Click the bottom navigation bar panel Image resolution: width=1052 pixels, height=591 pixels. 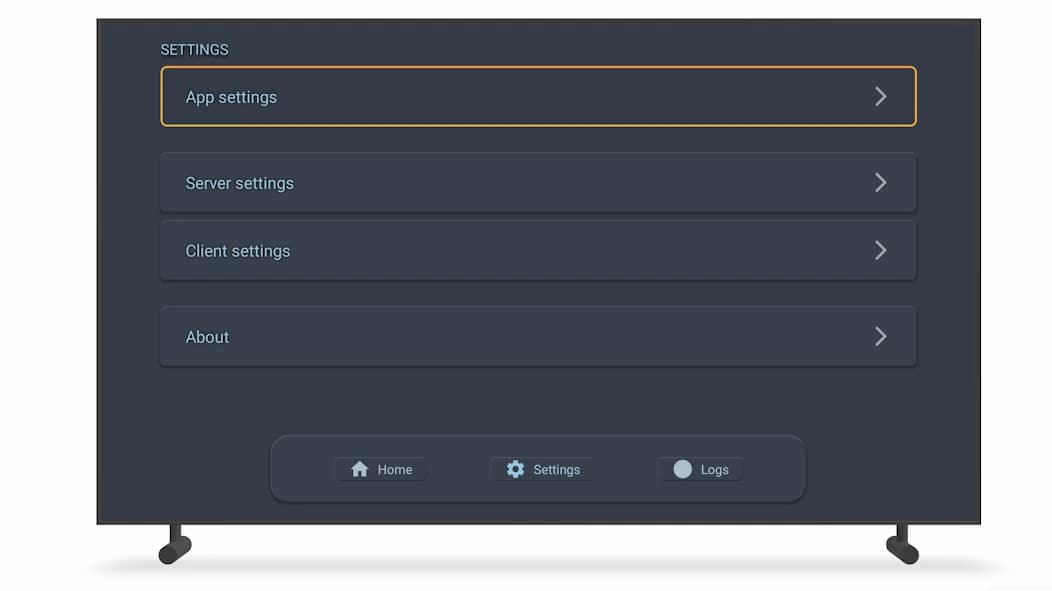click(538, 468)
